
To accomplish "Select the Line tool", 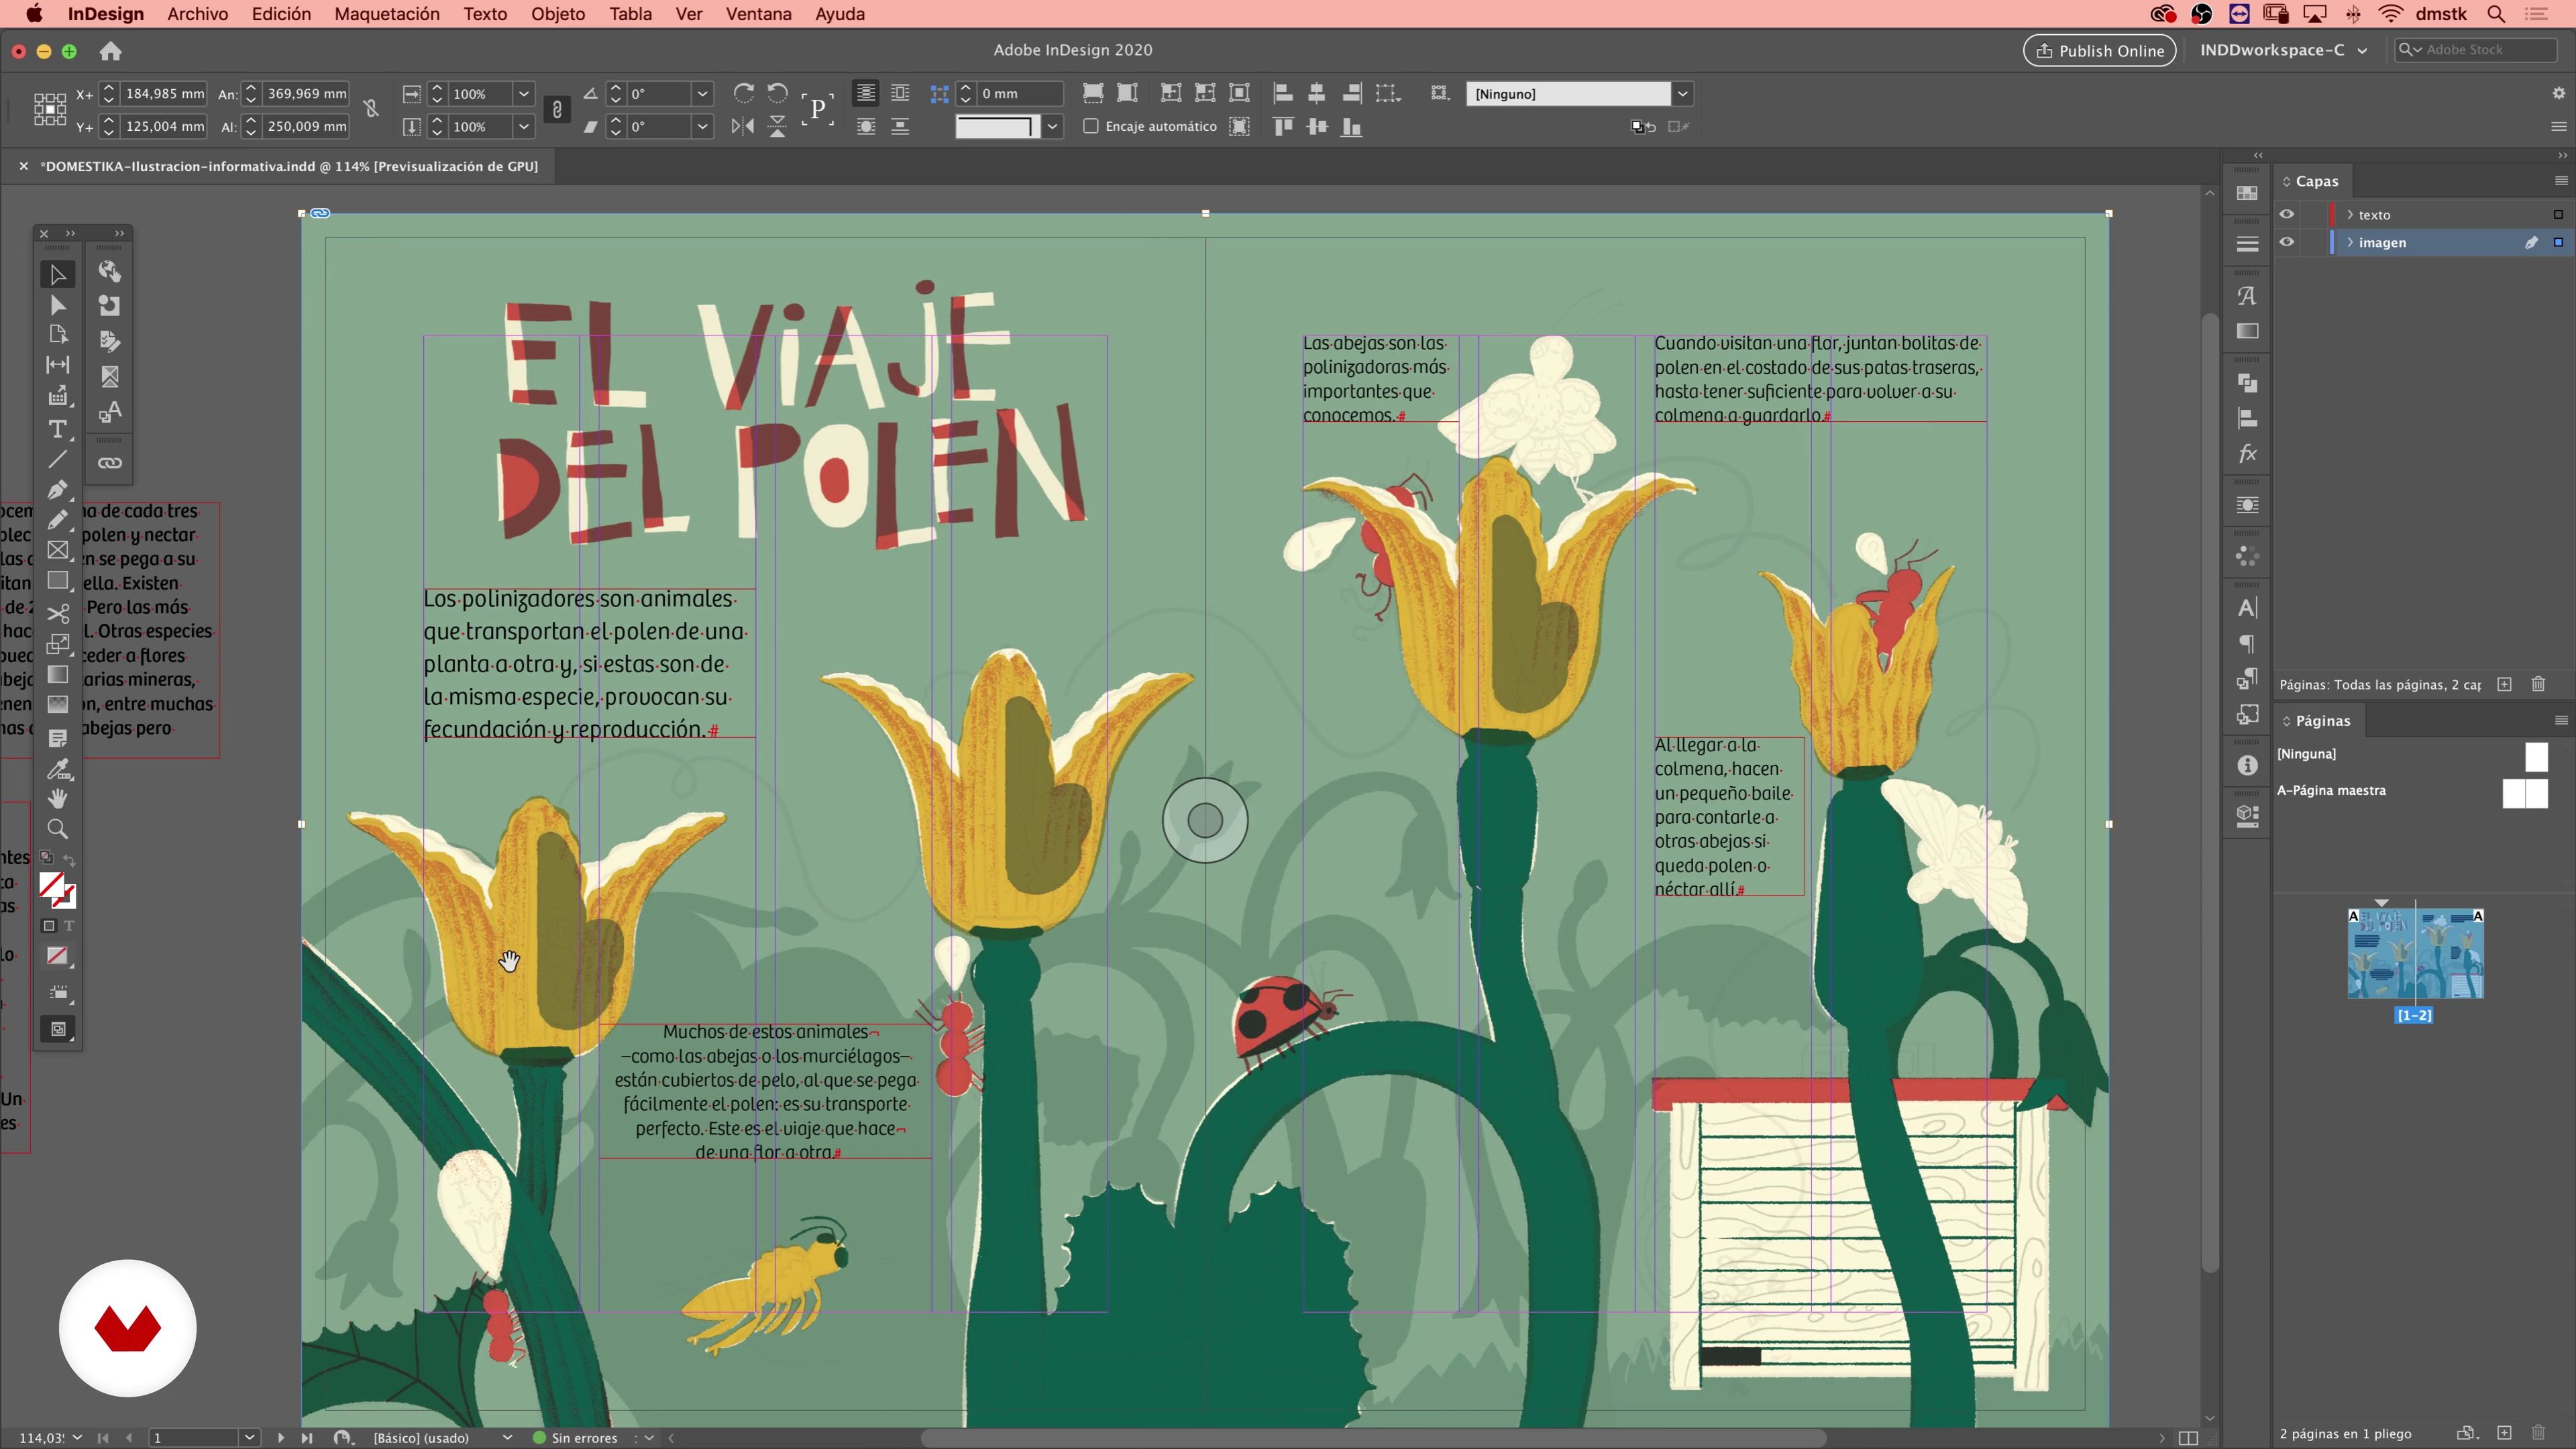I will [57, 459].
